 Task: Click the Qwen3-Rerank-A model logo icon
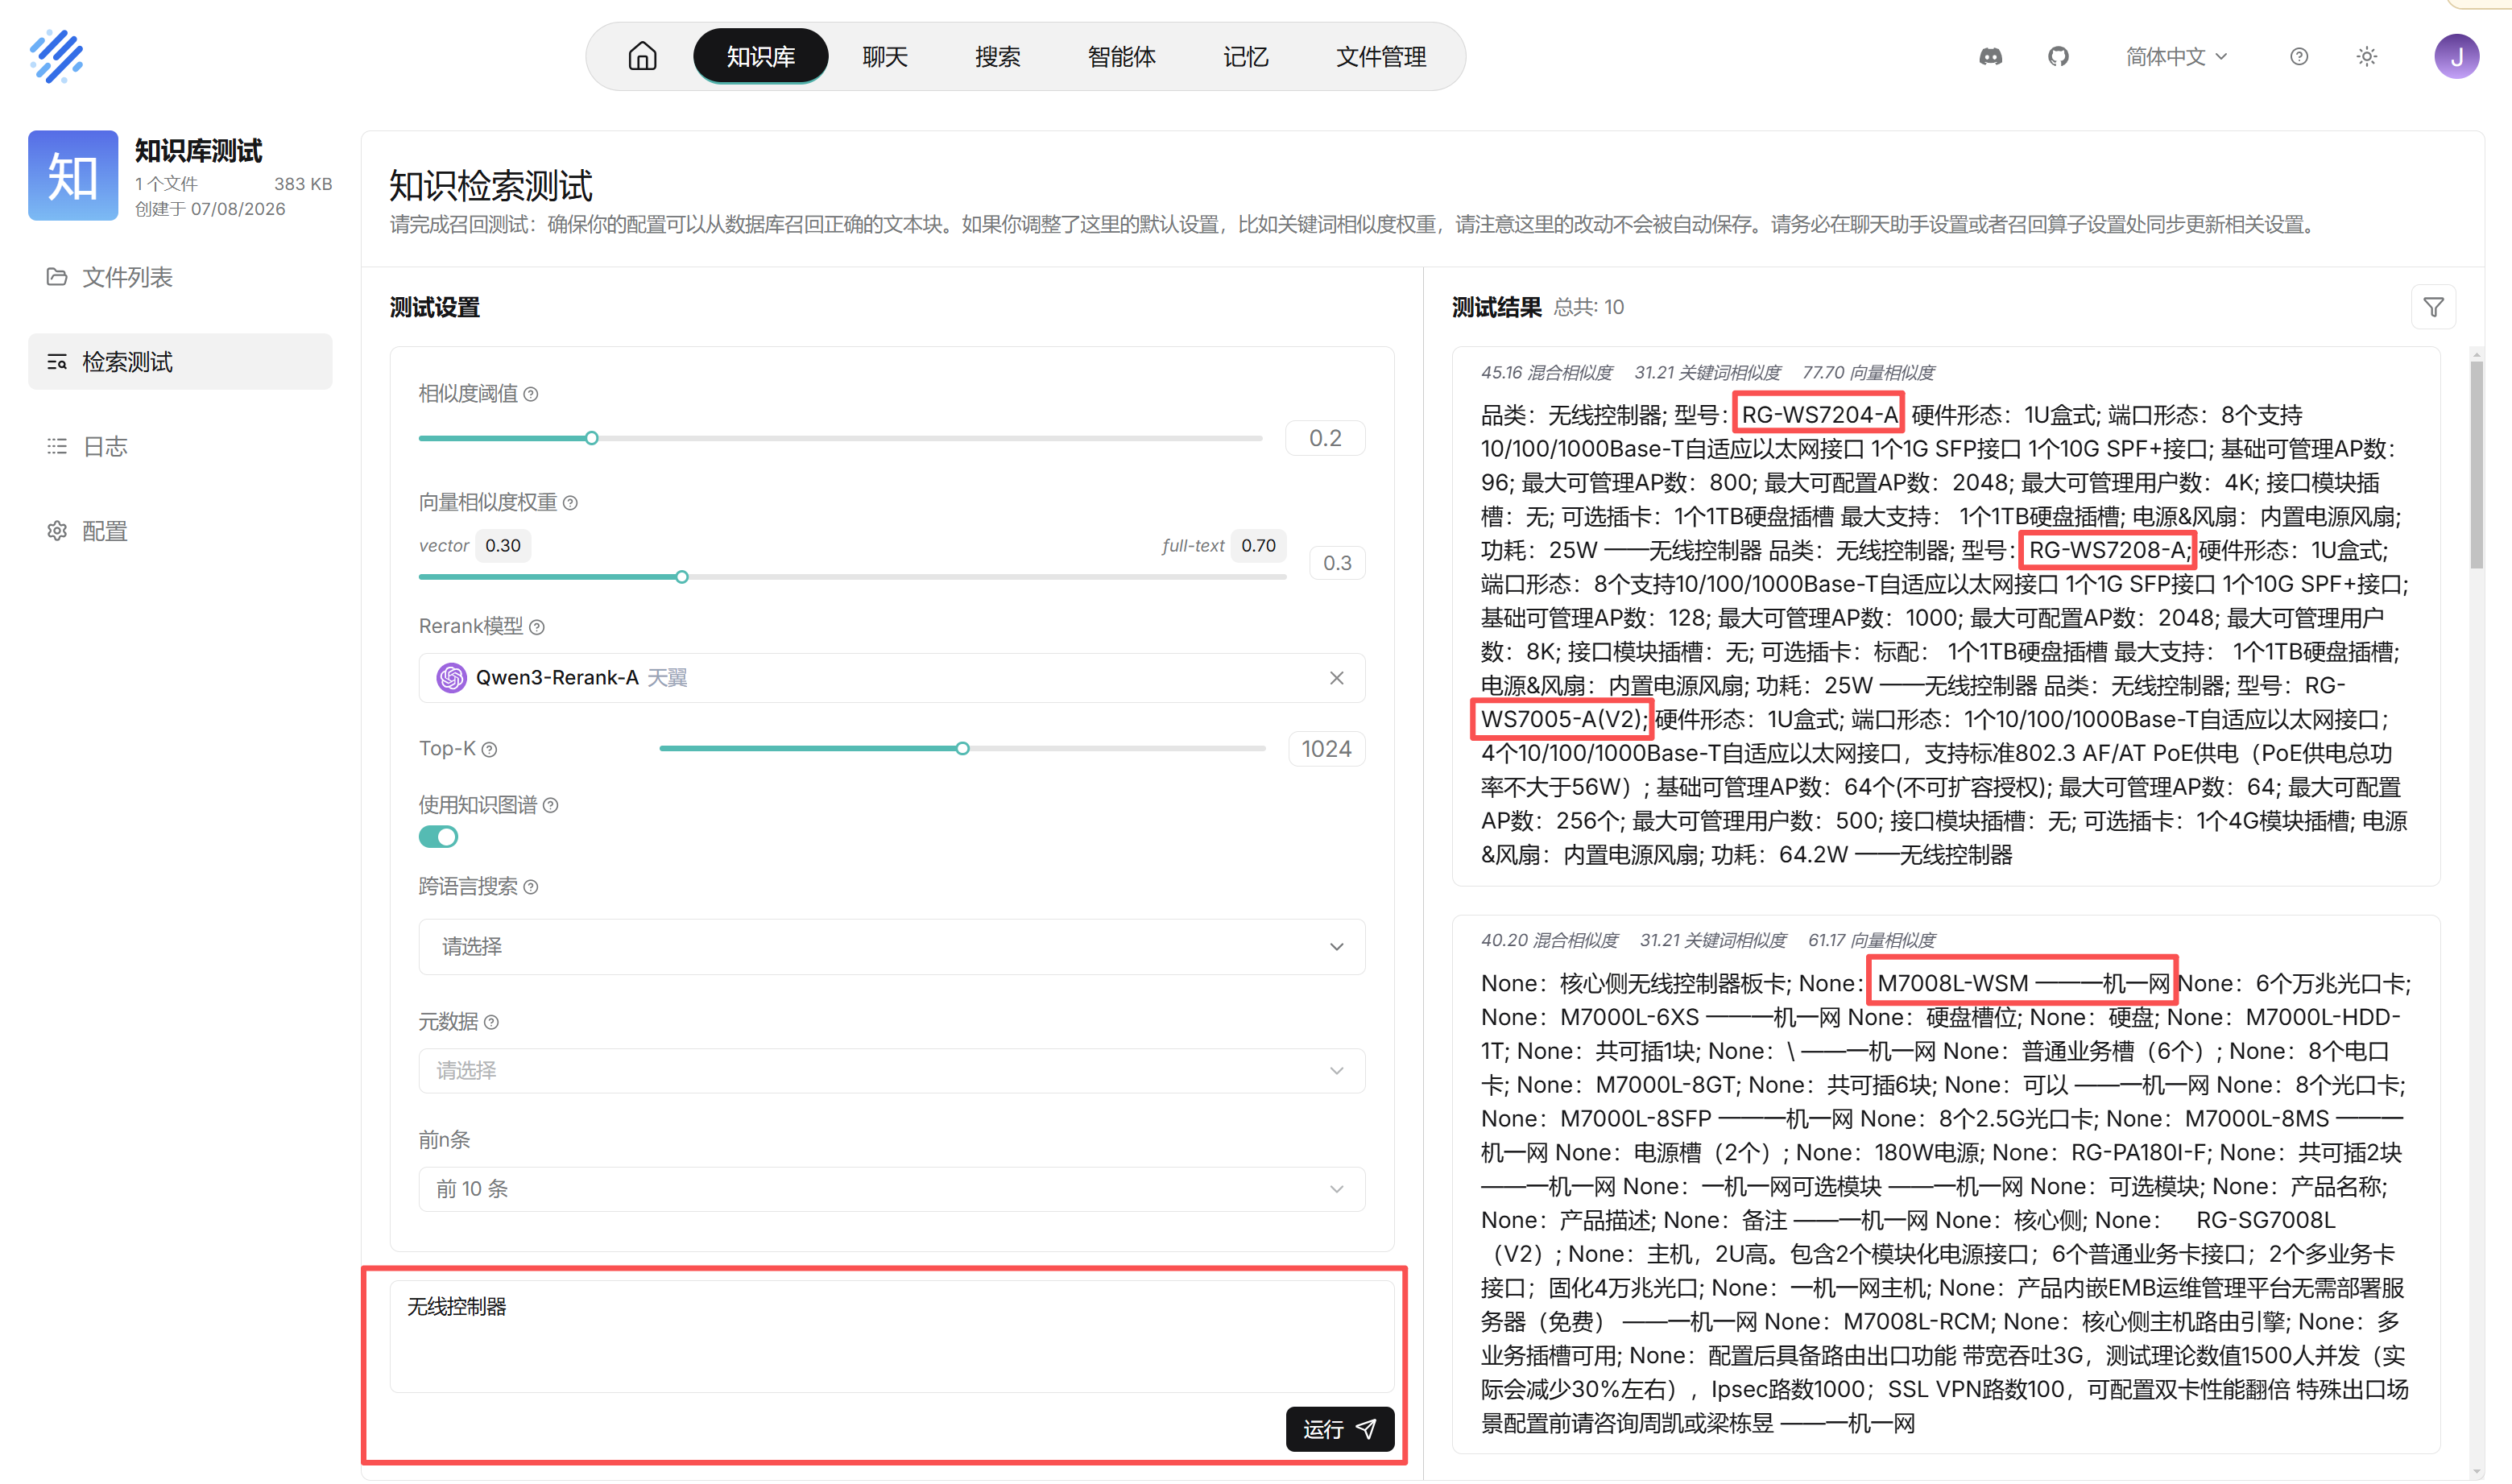(451, 678)
